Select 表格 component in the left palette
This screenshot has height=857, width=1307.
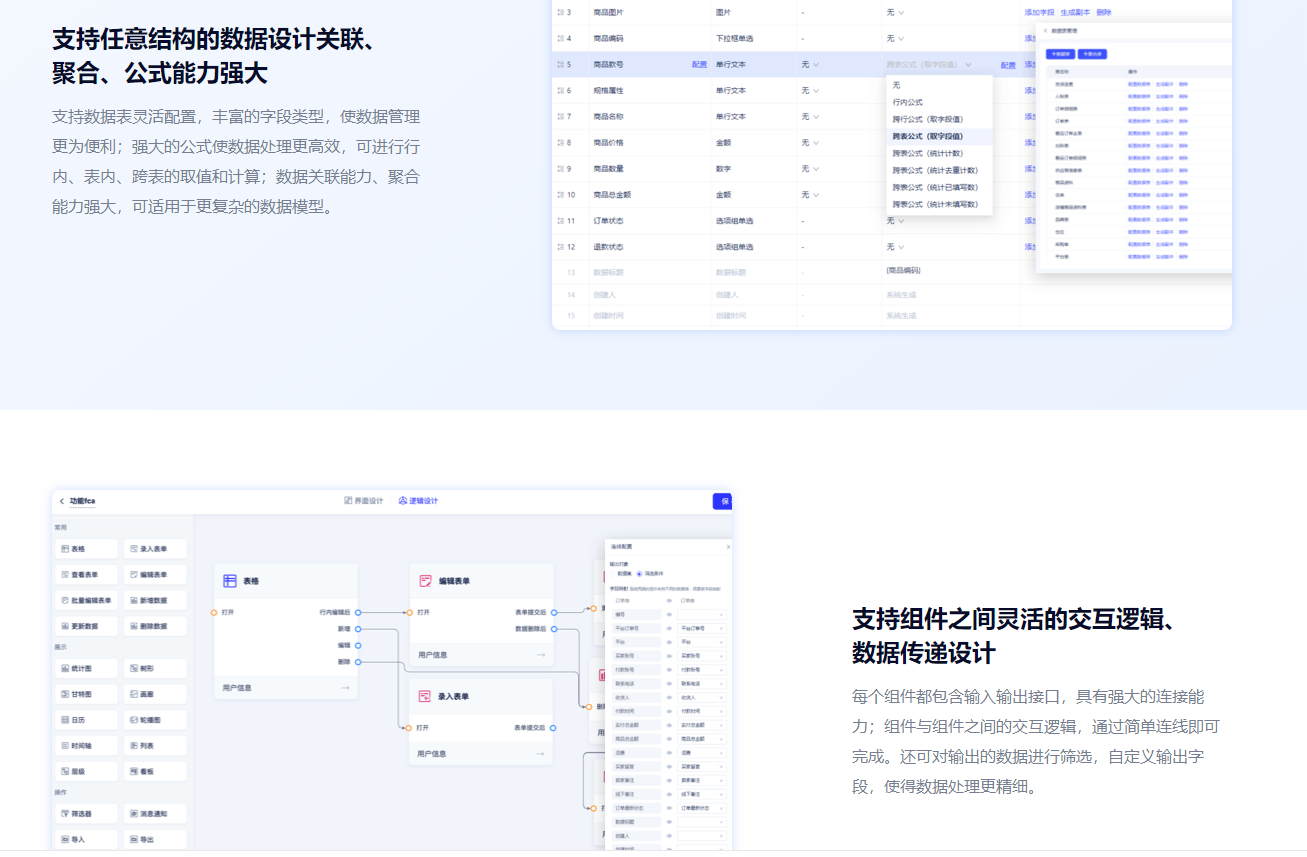tap(86, 549)
